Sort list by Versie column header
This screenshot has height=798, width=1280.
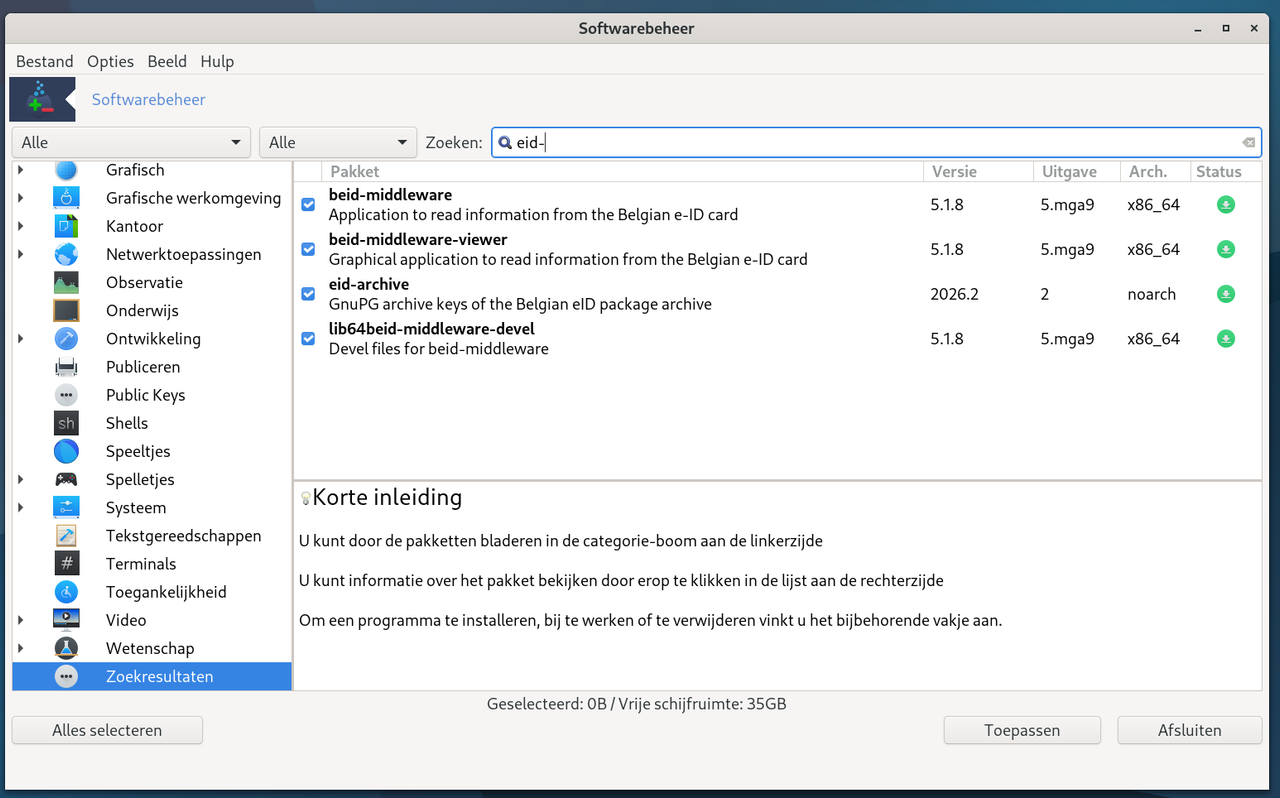978,171
